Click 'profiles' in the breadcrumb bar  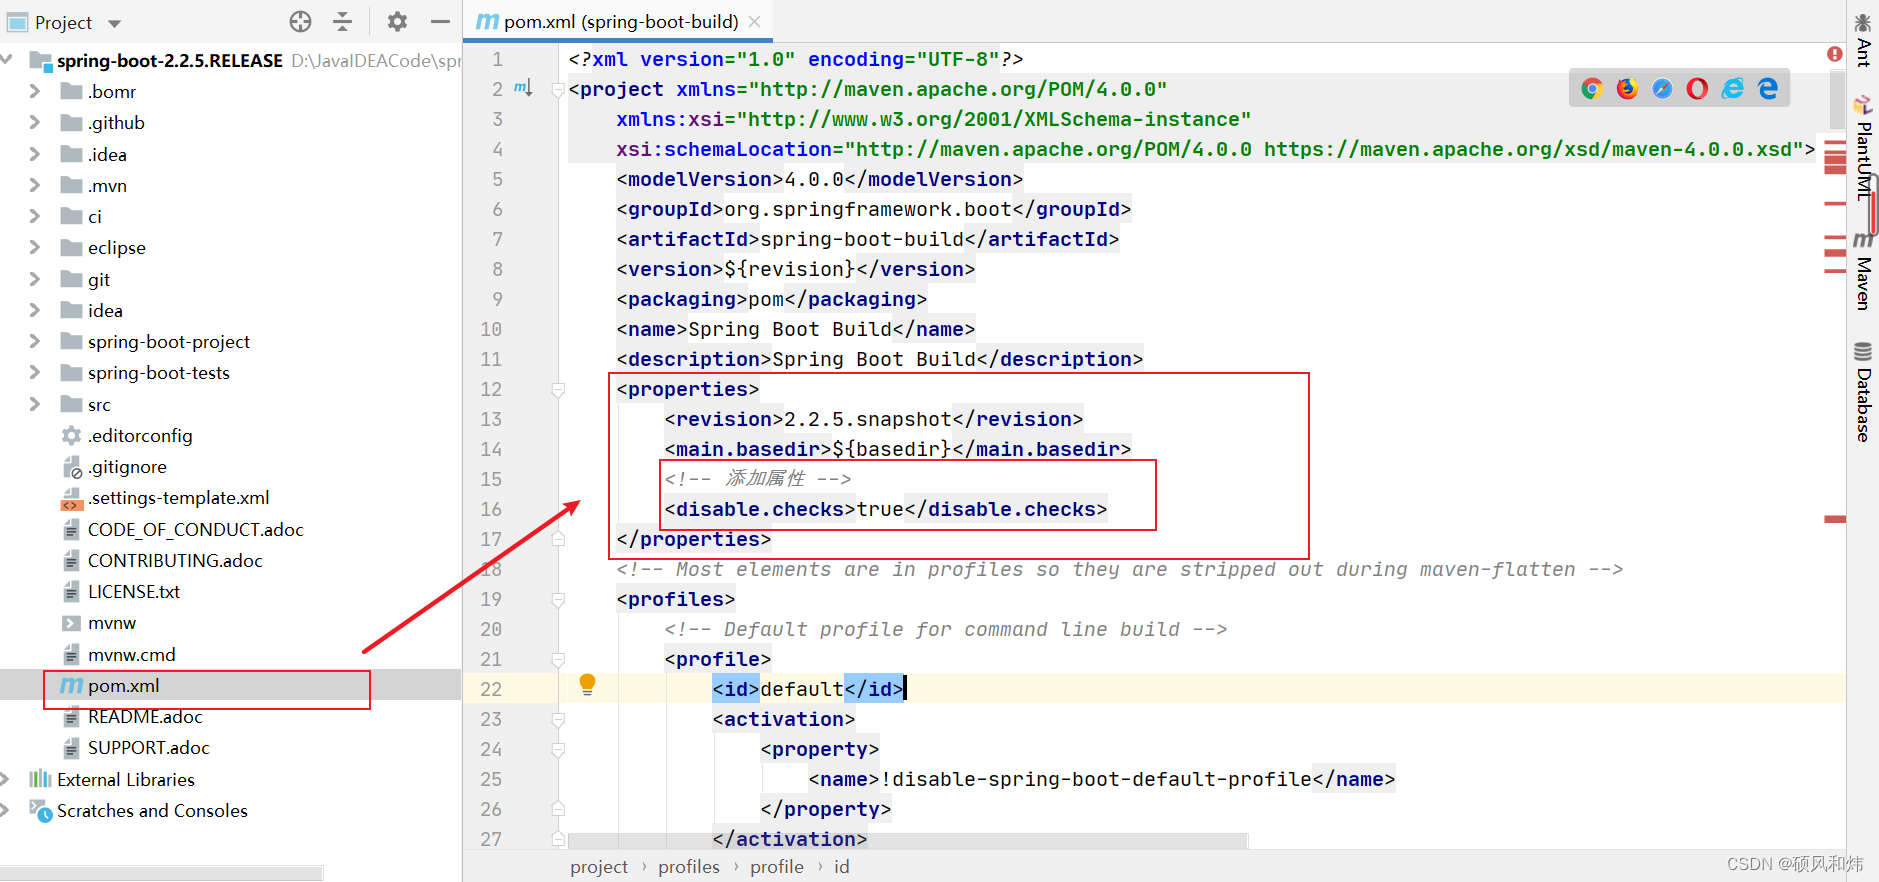(x=689, y=866)
